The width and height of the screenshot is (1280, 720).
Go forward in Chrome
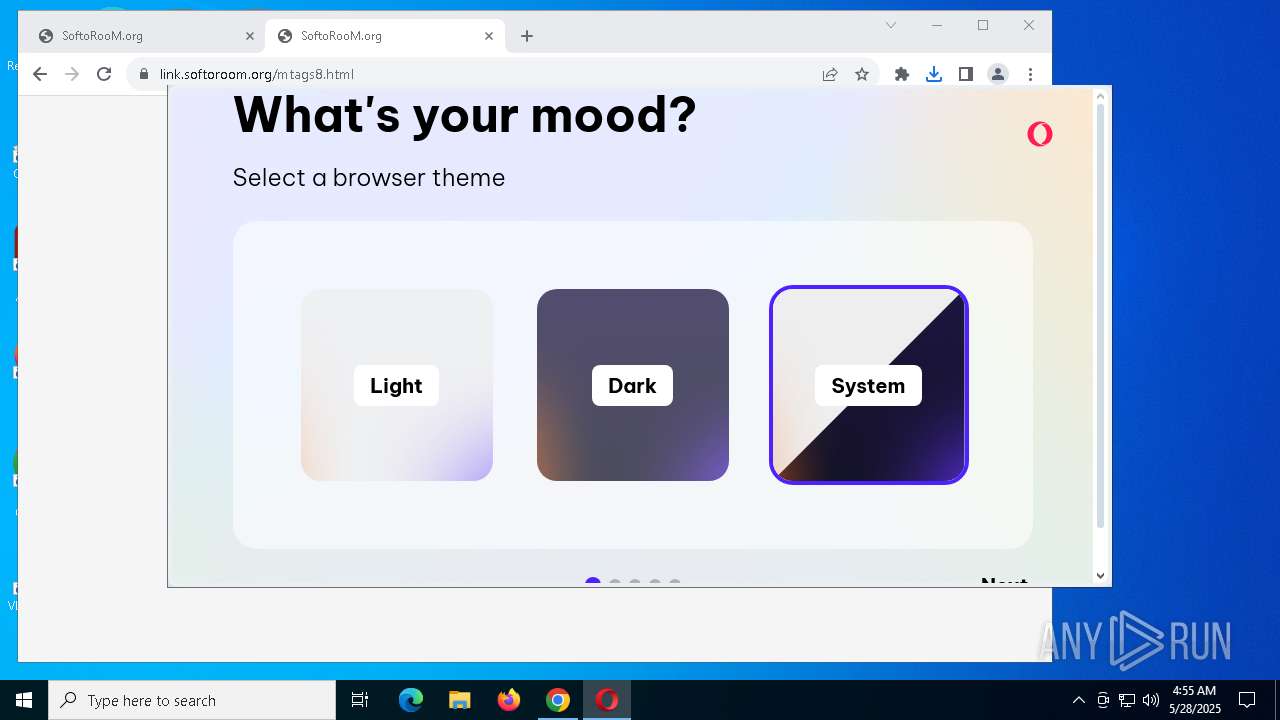(72, 74)
